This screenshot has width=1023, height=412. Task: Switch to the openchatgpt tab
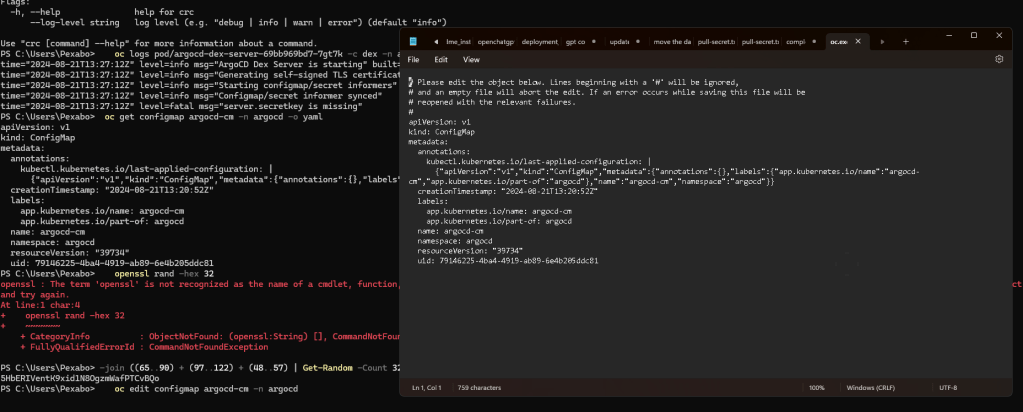click(496, 41)
